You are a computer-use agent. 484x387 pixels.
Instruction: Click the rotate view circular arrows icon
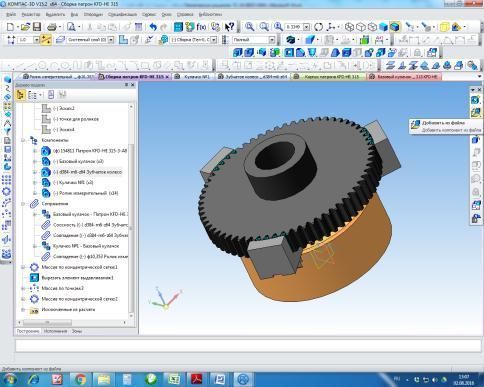coord(319,27)
